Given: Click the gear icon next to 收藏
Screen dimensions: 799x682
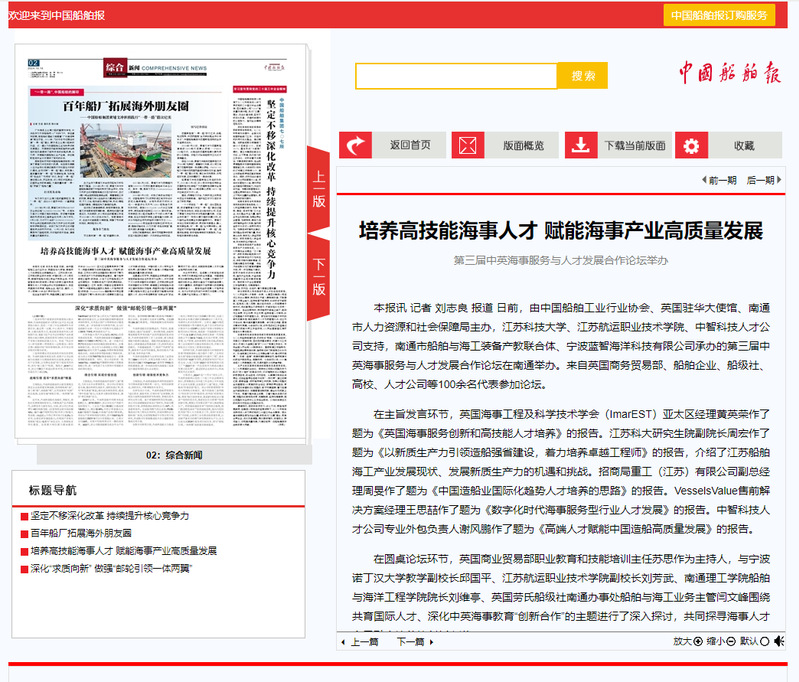Looking at the screenshot, I should click(691, 145).
